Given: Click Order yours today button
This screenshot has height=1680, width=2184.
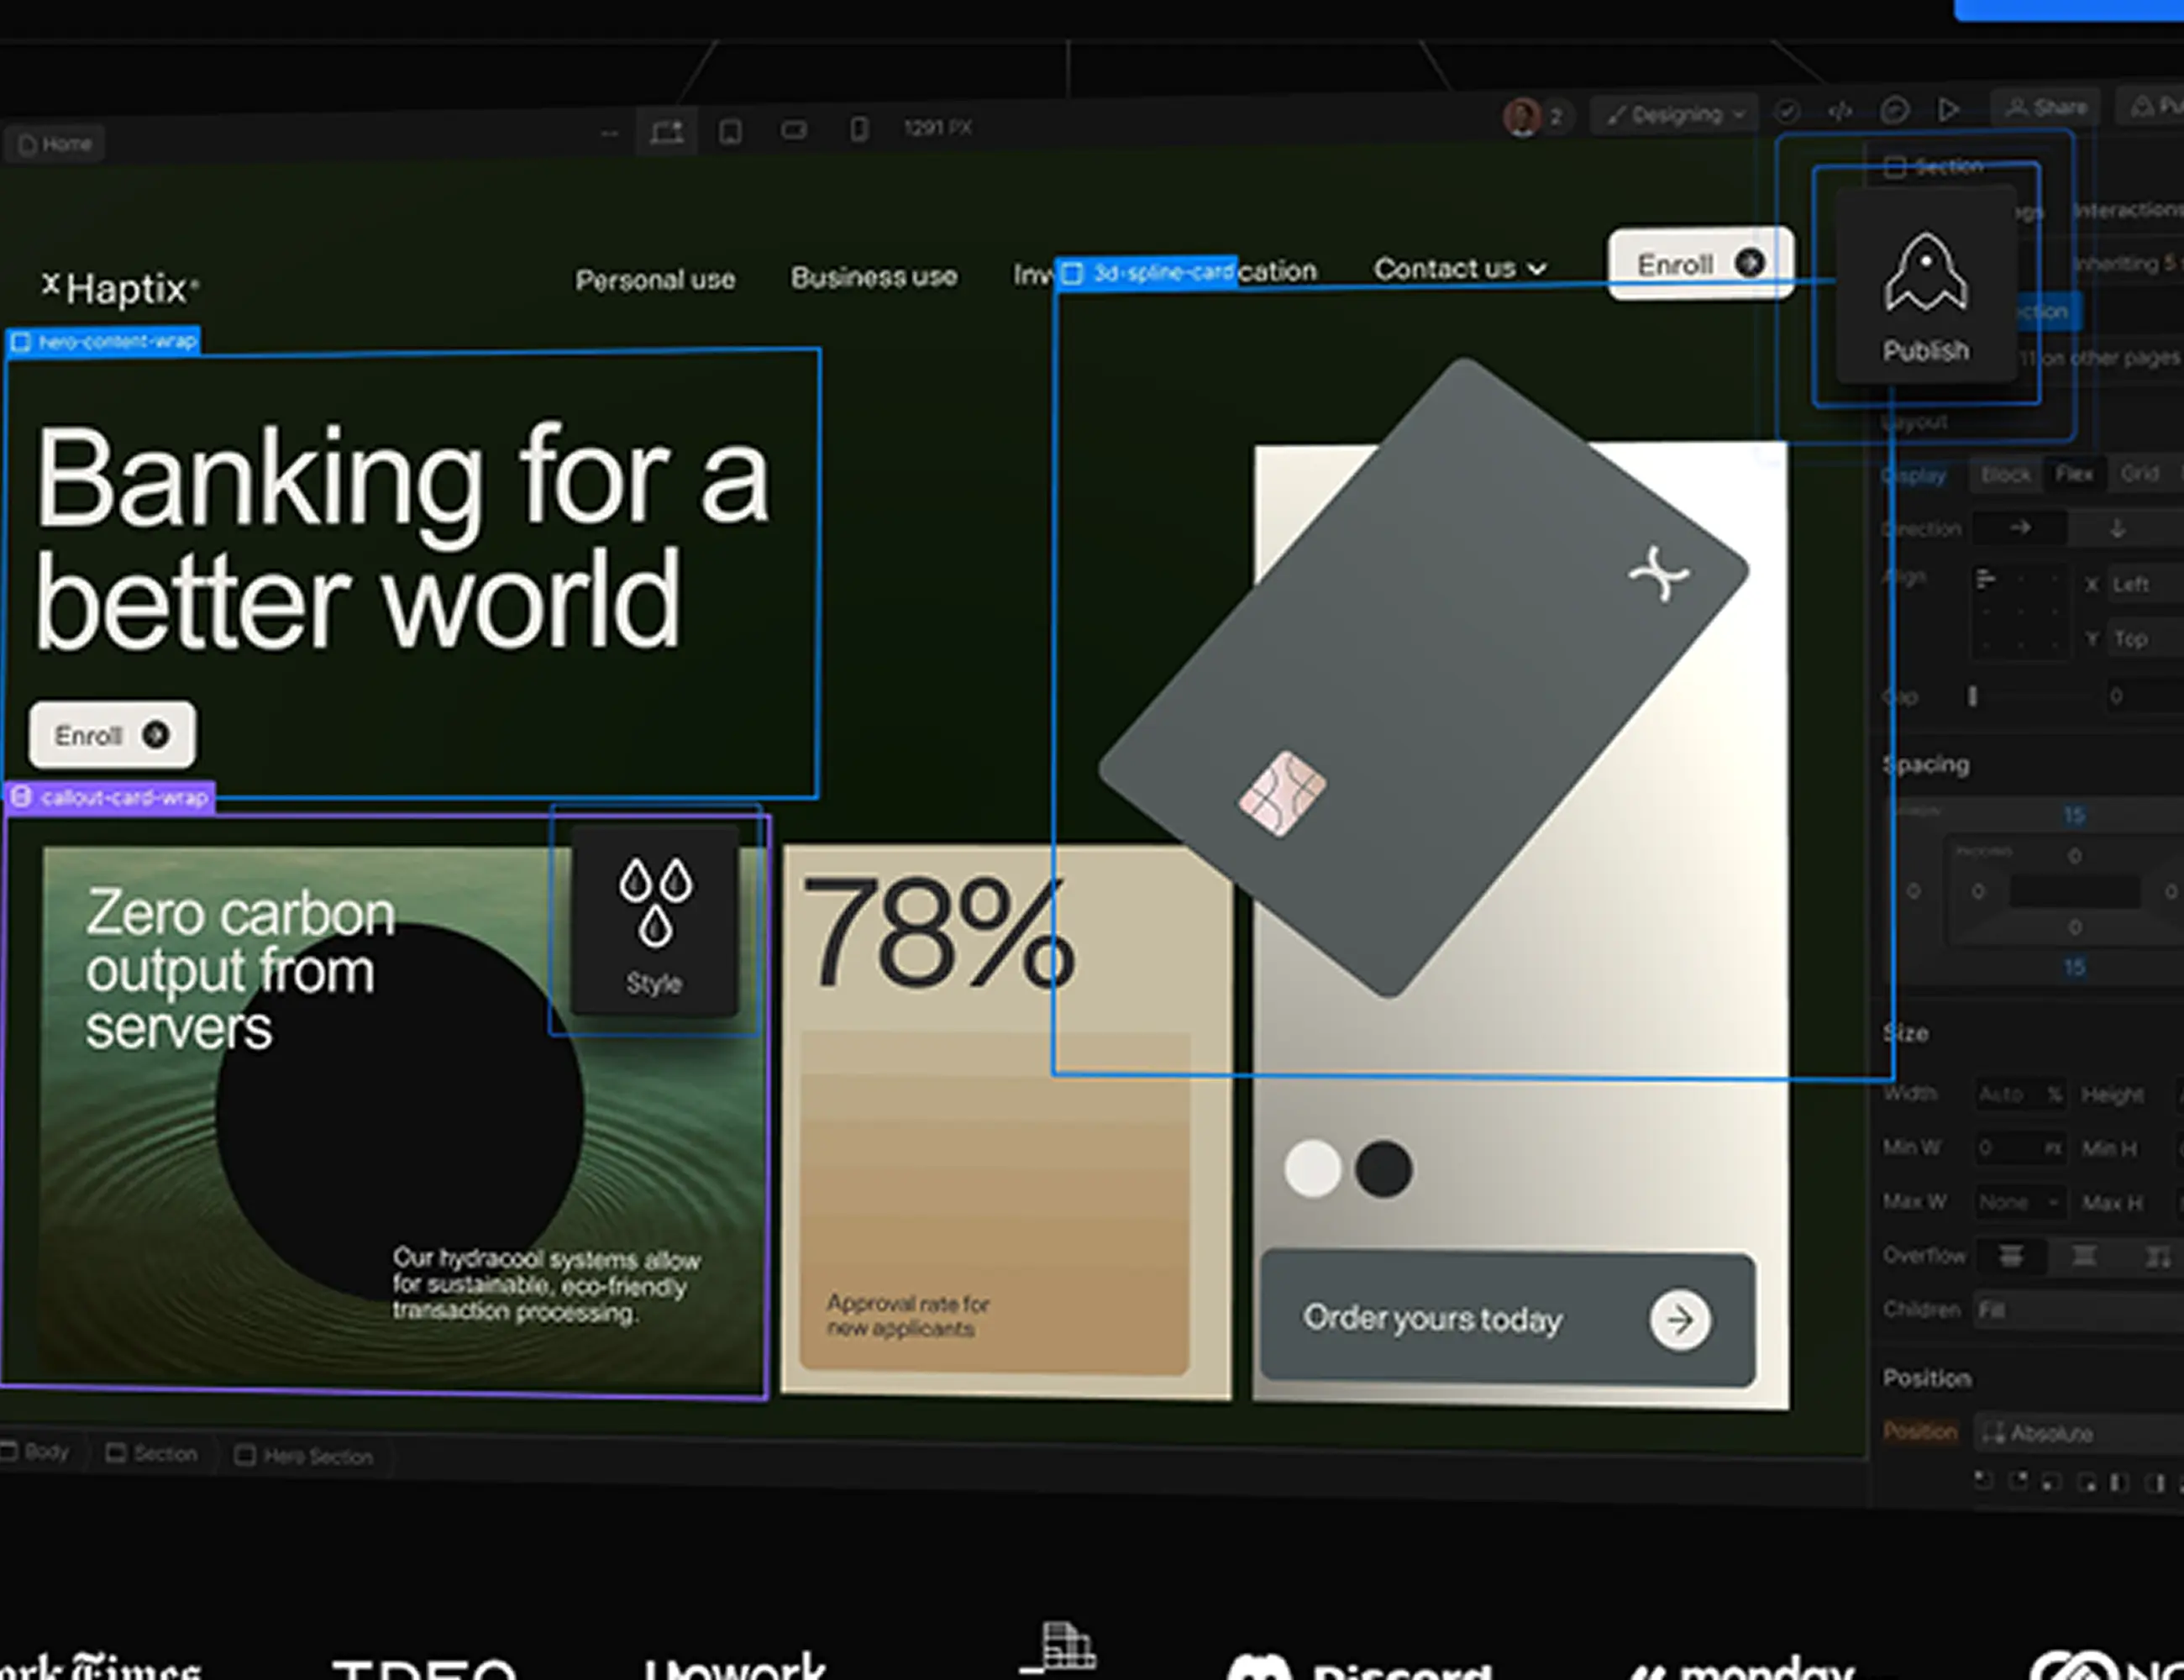Looking at the screenshot, I should pos(1506,1319).
